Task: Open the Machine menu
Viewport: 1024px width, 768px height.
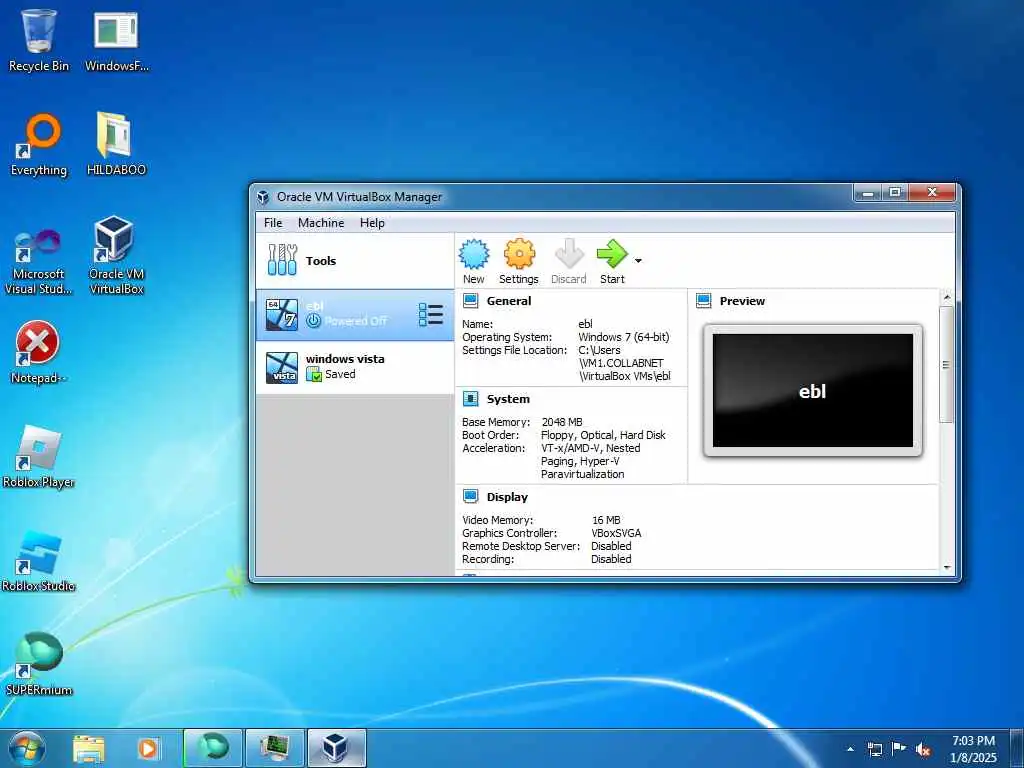Action: point(321,223)
